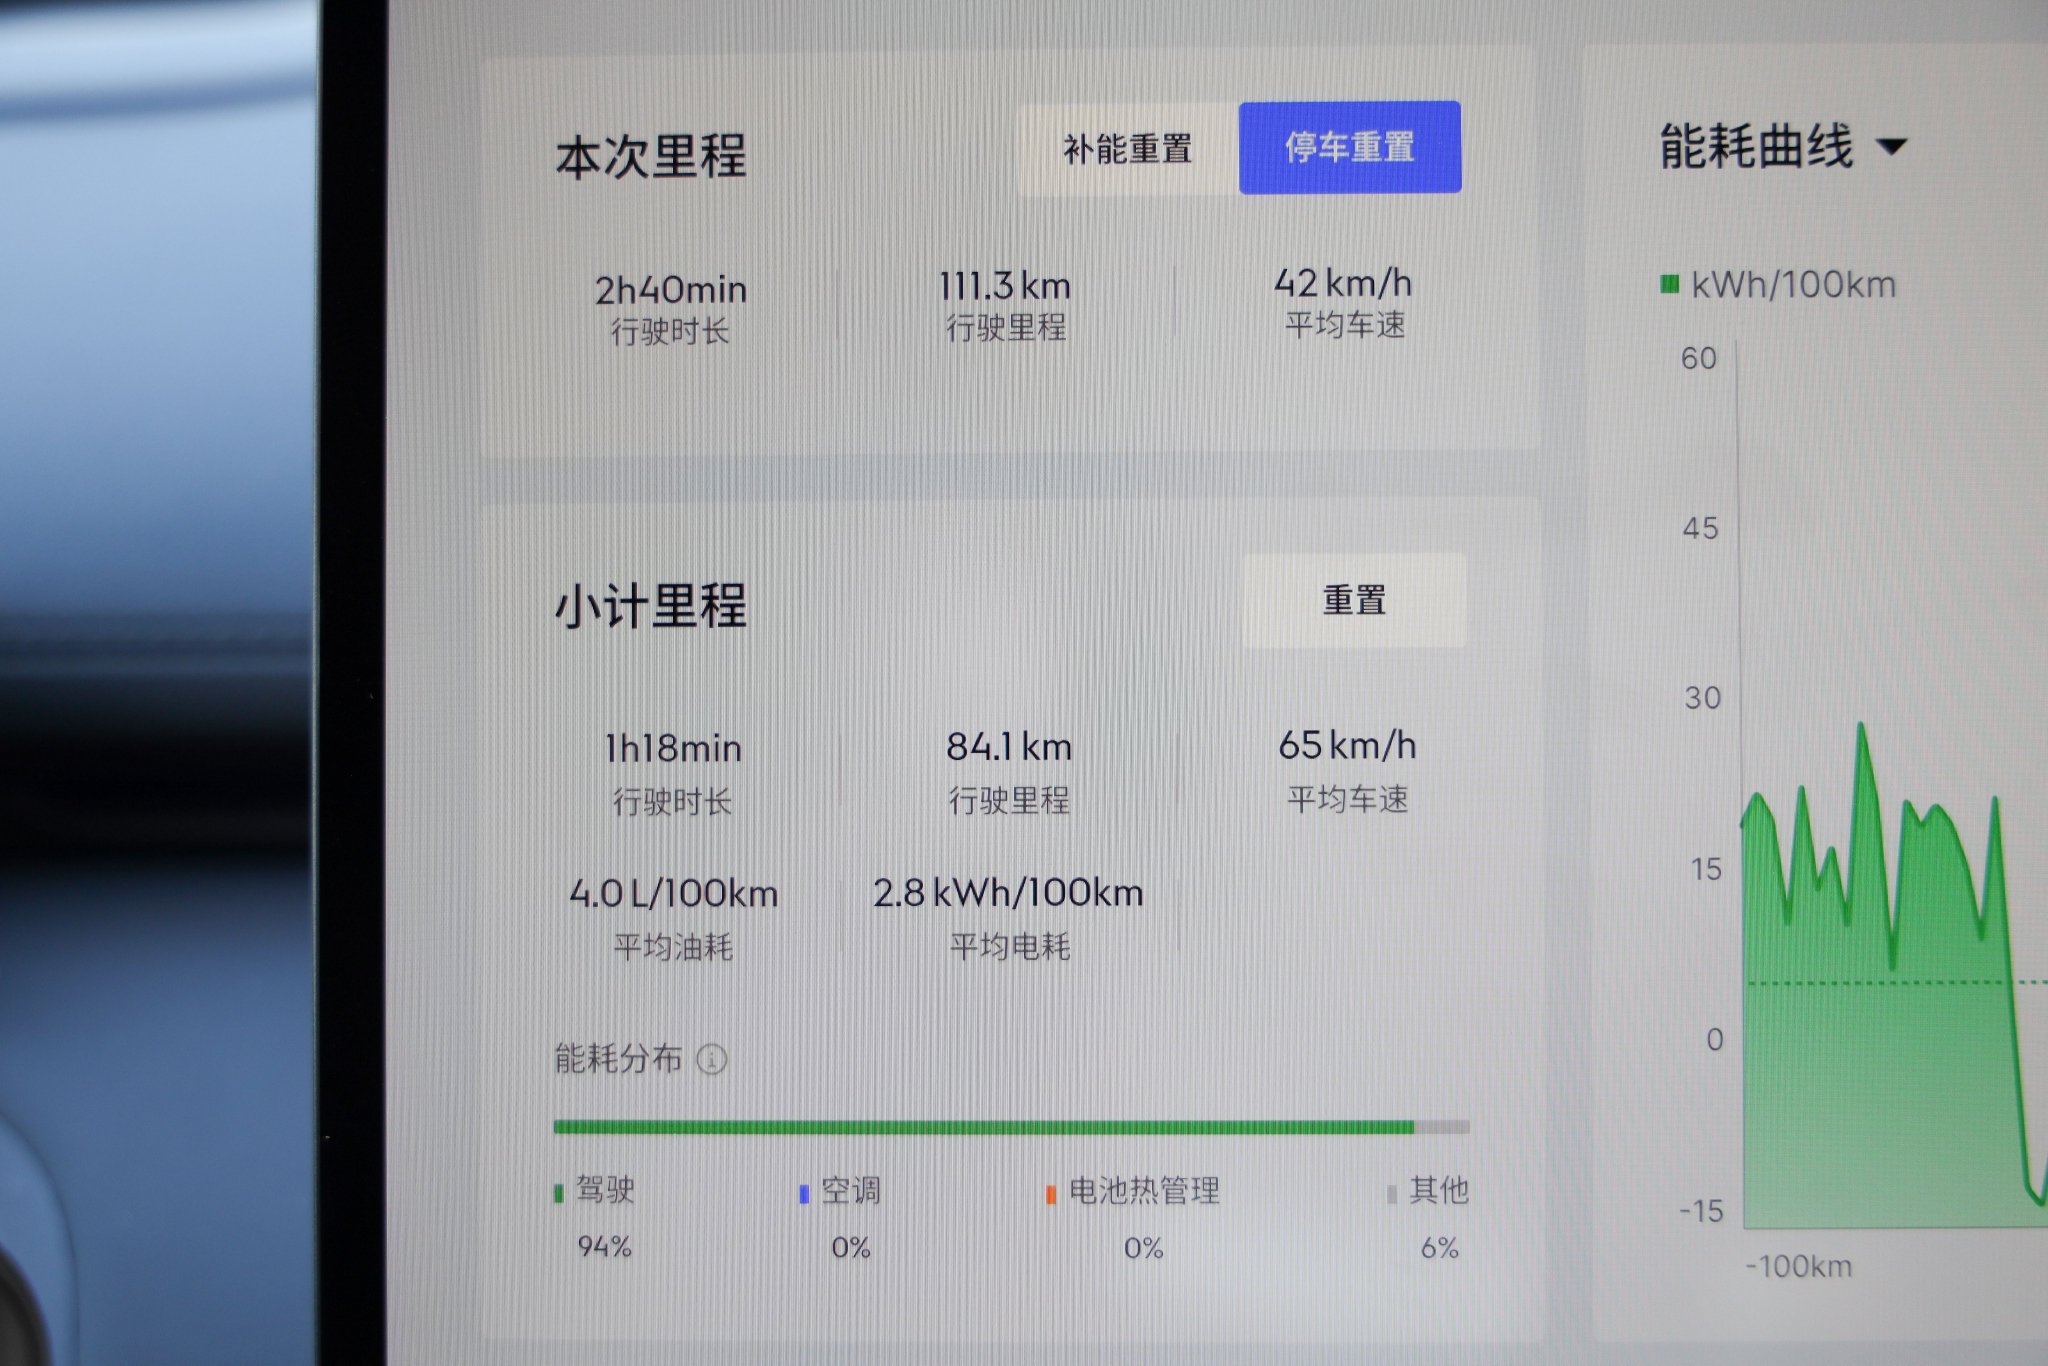Tap the info icon next to 能耗分布
The height and width of the screenshot is (1366, 2048).
[714, 1061]
